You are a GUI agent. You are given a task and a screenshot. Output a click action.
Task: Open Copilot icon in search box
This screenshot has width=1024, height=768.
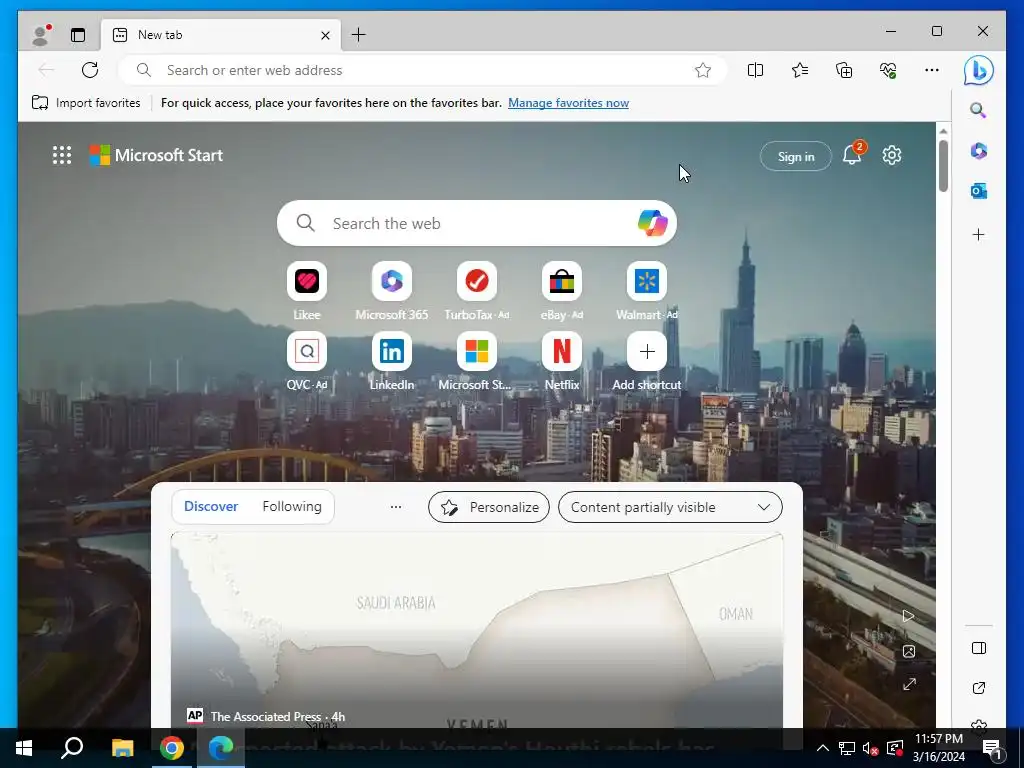pos(652,223)
